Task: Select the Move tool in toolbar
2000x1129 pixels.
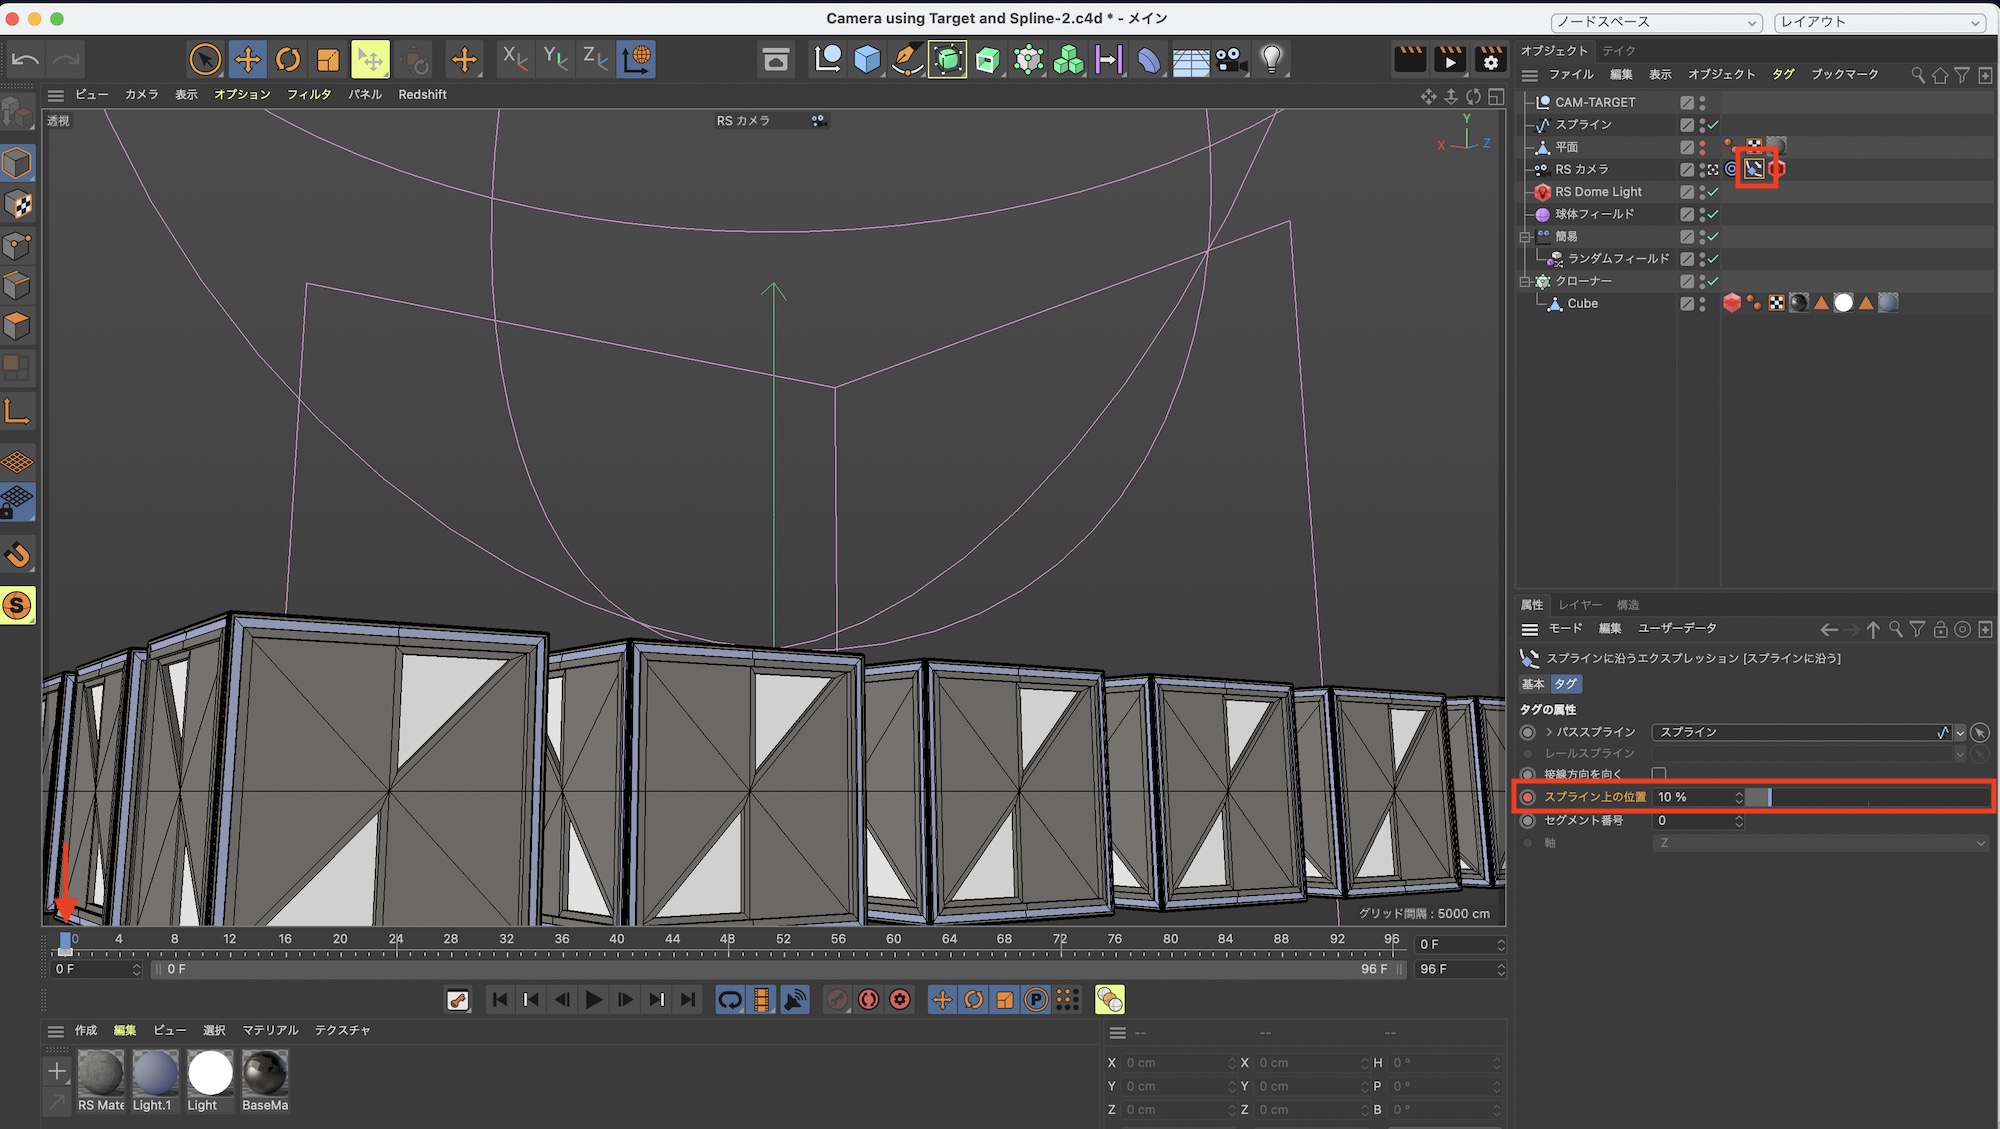Action: click(247, 59)
